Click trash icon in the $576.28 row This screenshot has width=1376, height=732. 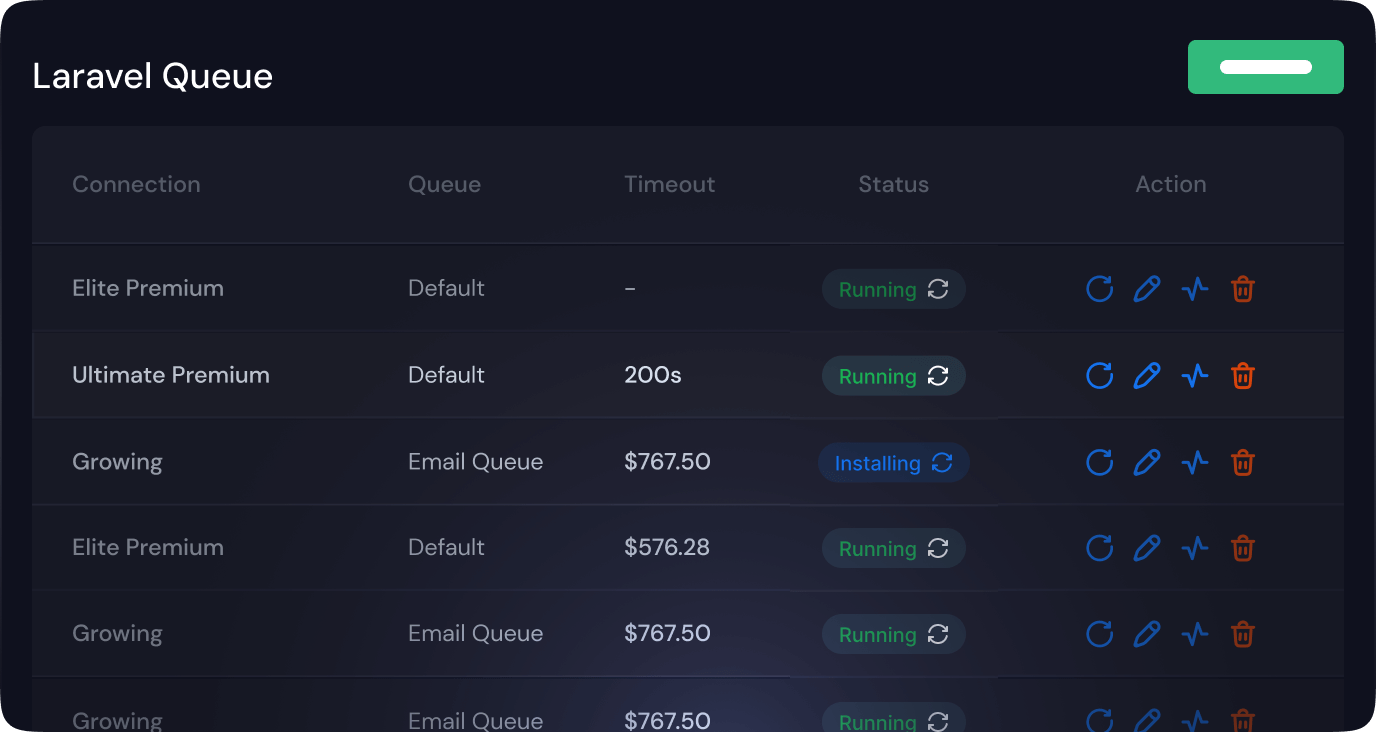(x=1243, y=548)
